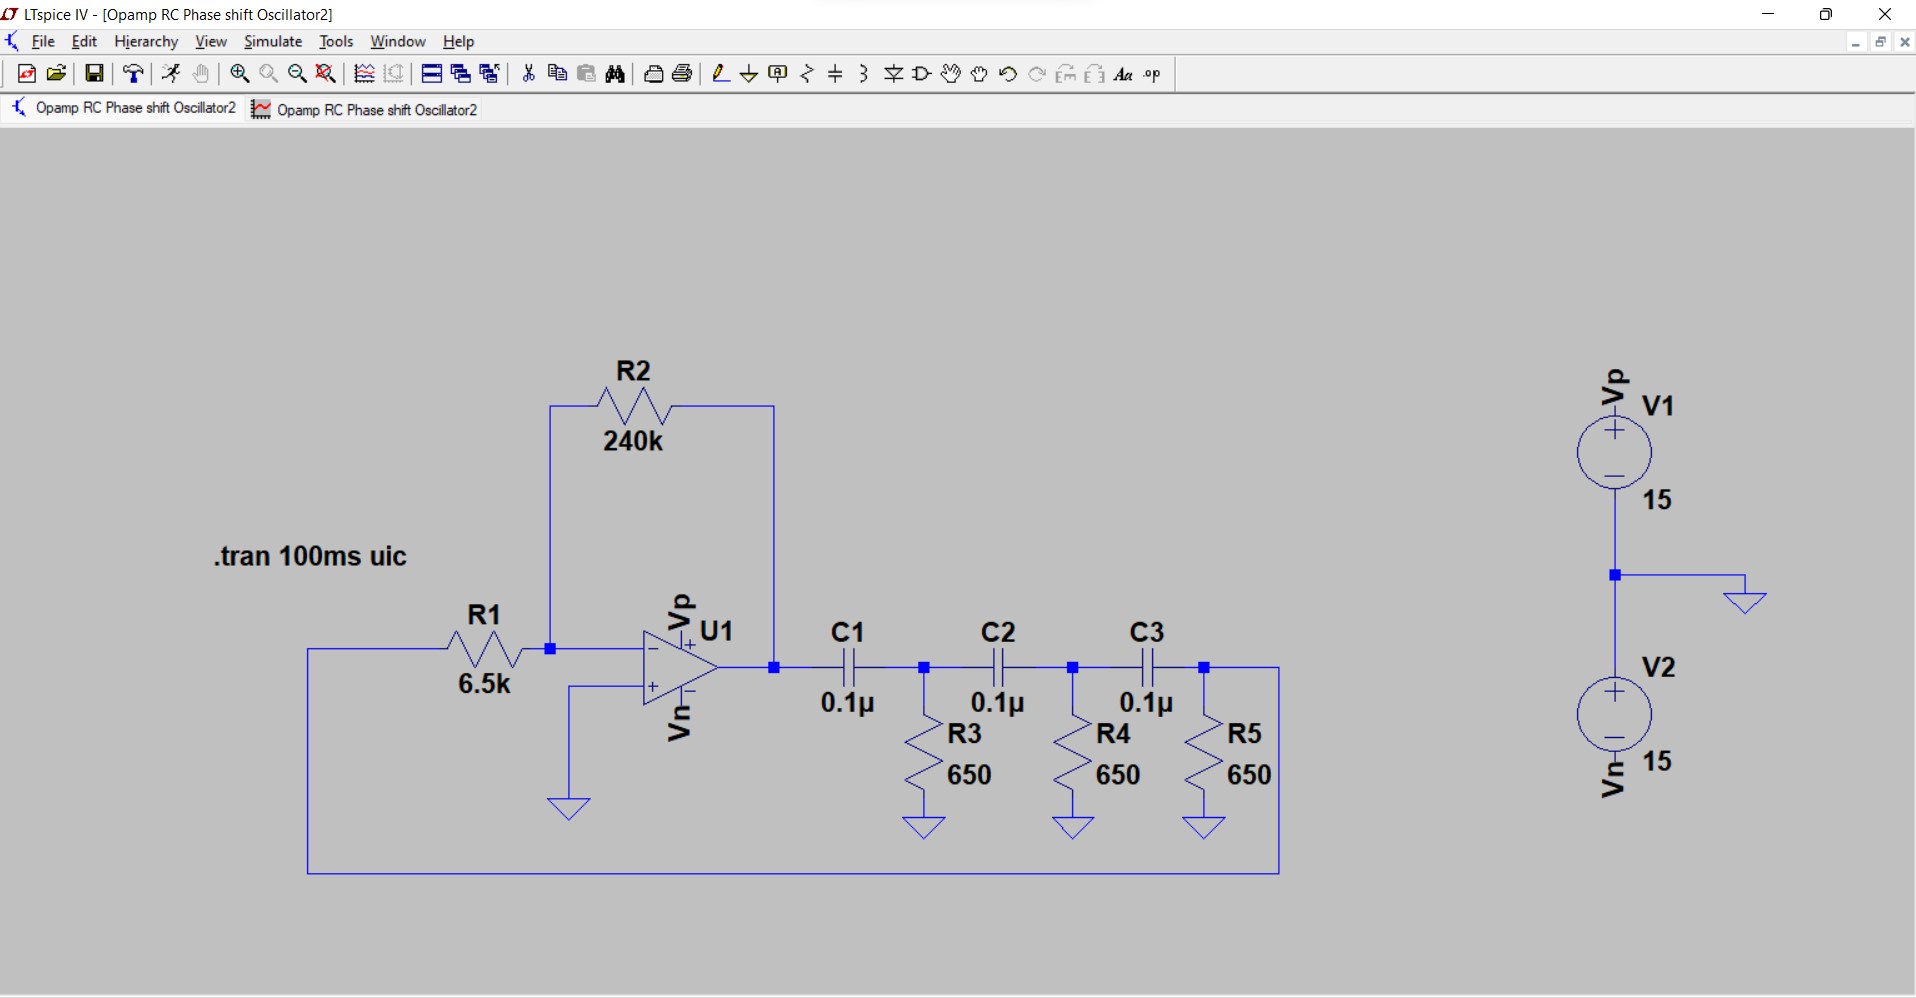This screenshot has height=998, width=1916.
Task: Select the drag tool hand icon
Action: (979, 73)
